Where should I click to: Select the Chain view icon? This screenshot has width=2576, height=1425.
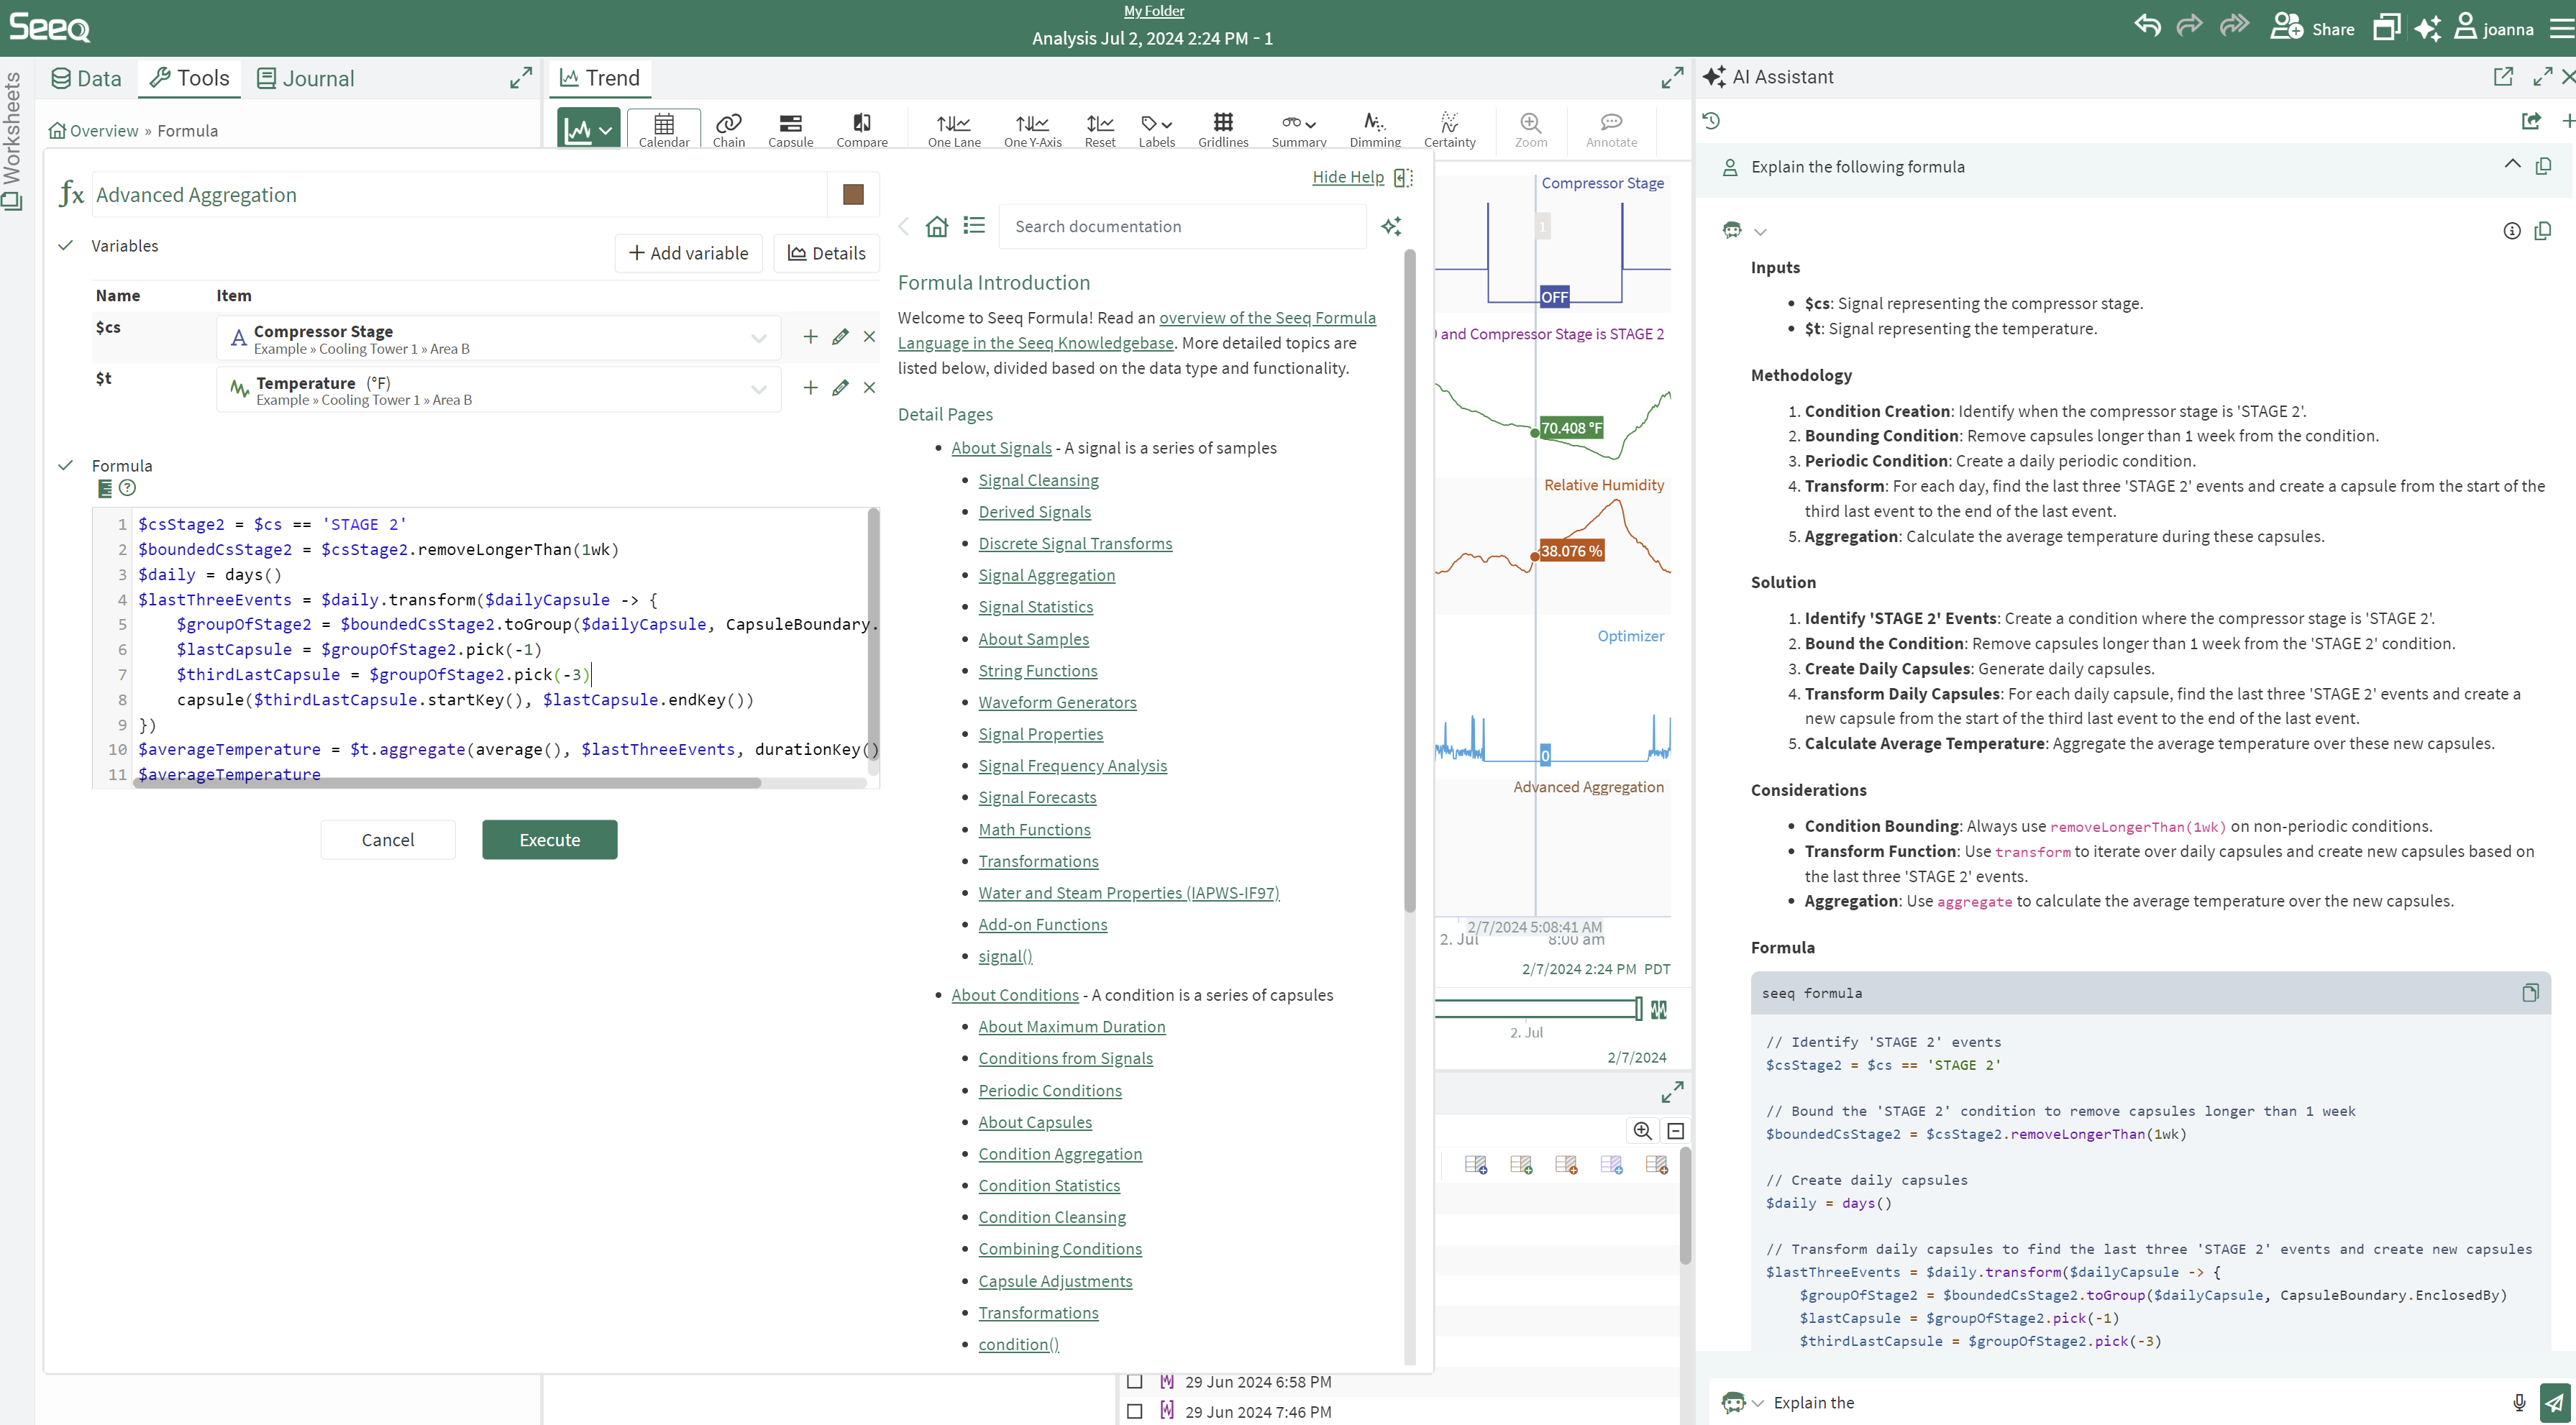pos(728,129)
